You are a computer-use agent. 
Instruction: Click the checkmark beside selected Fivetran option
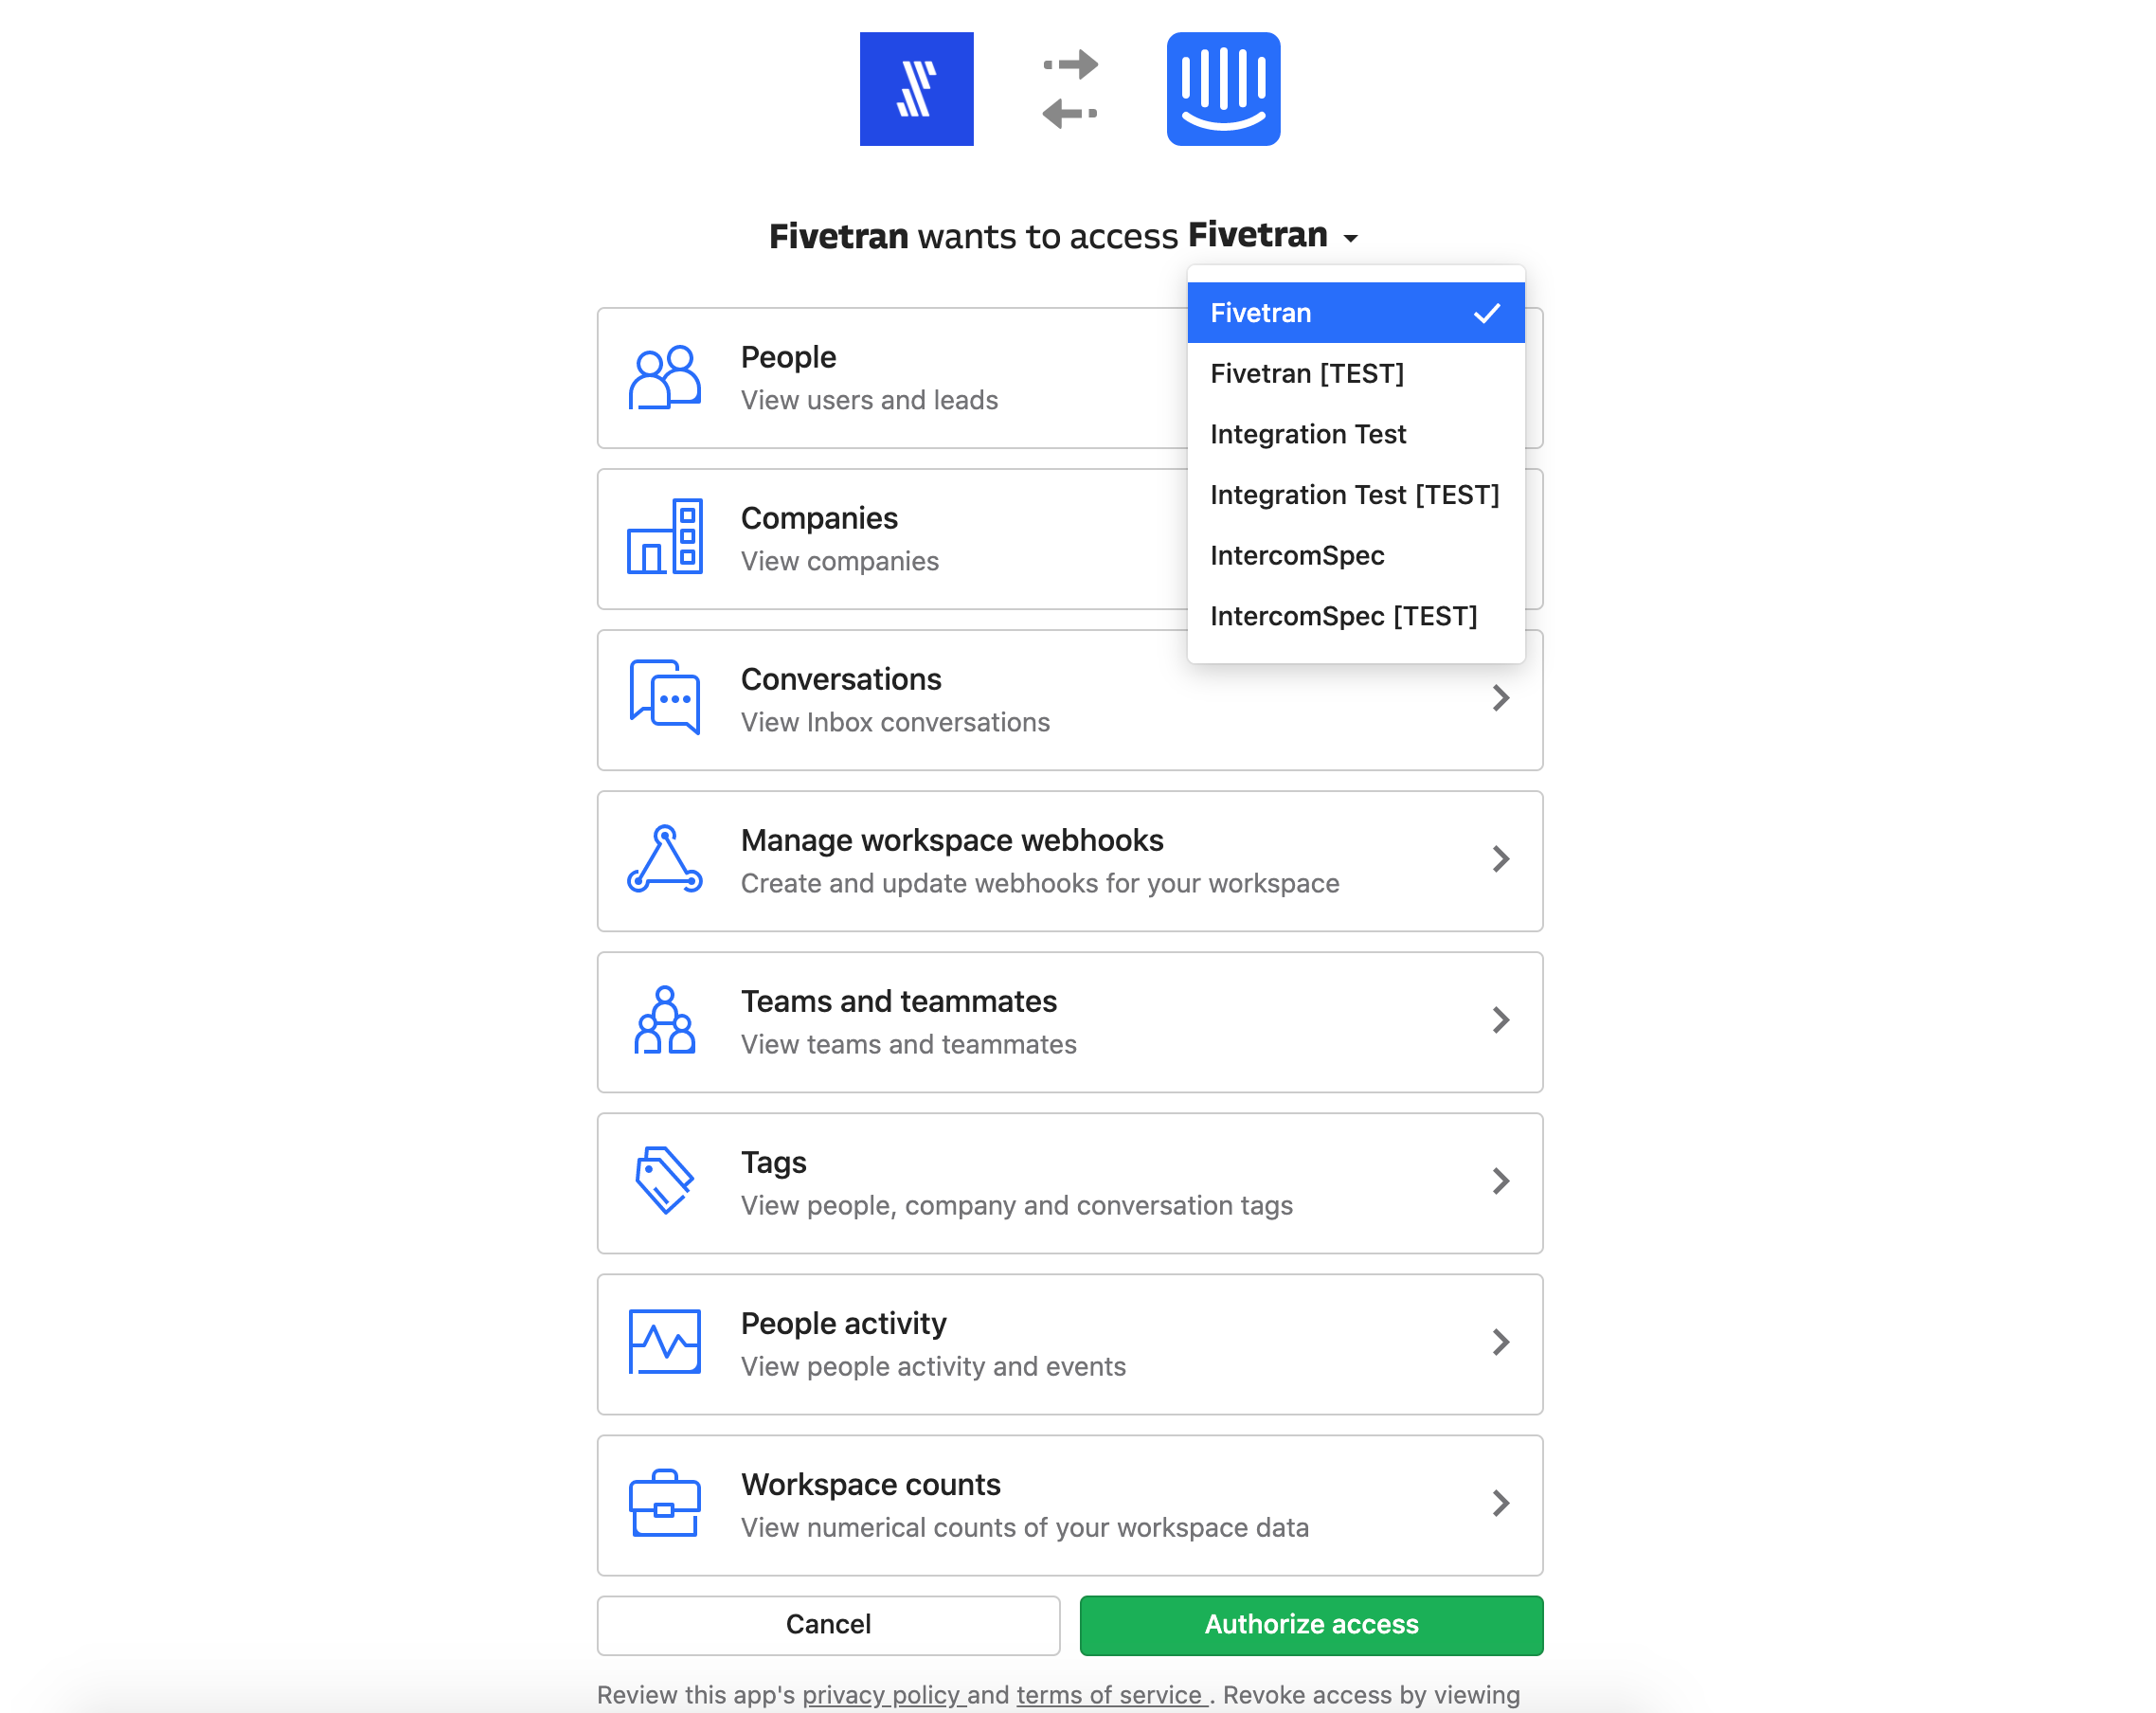pyautogui.click(x=1487, y=313)
